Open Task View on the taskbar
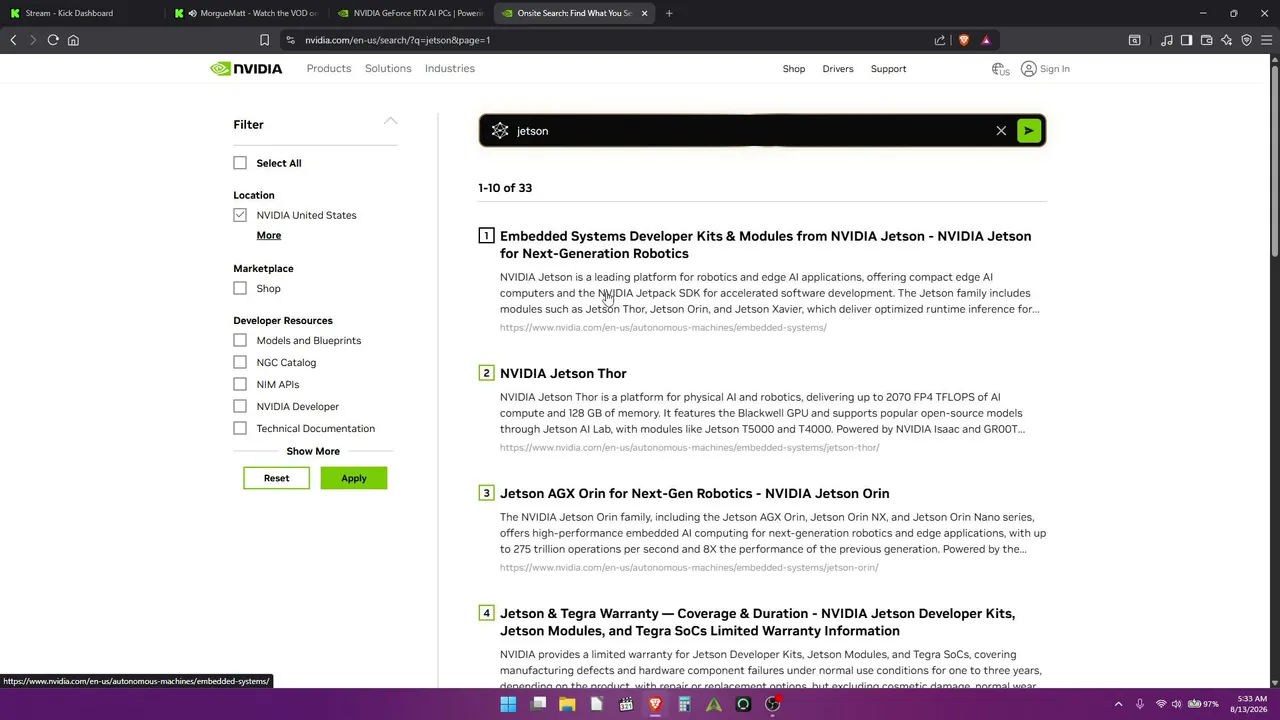 click(x=538, y=704)
